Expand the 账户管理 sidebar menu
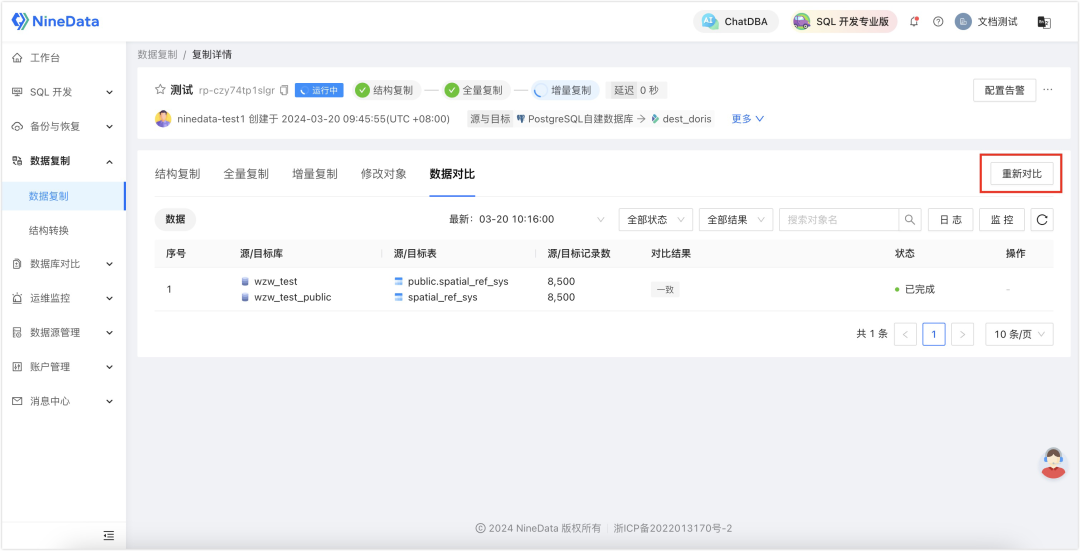The width and height of the screenshot is (1080, 551). pos(63,367)
